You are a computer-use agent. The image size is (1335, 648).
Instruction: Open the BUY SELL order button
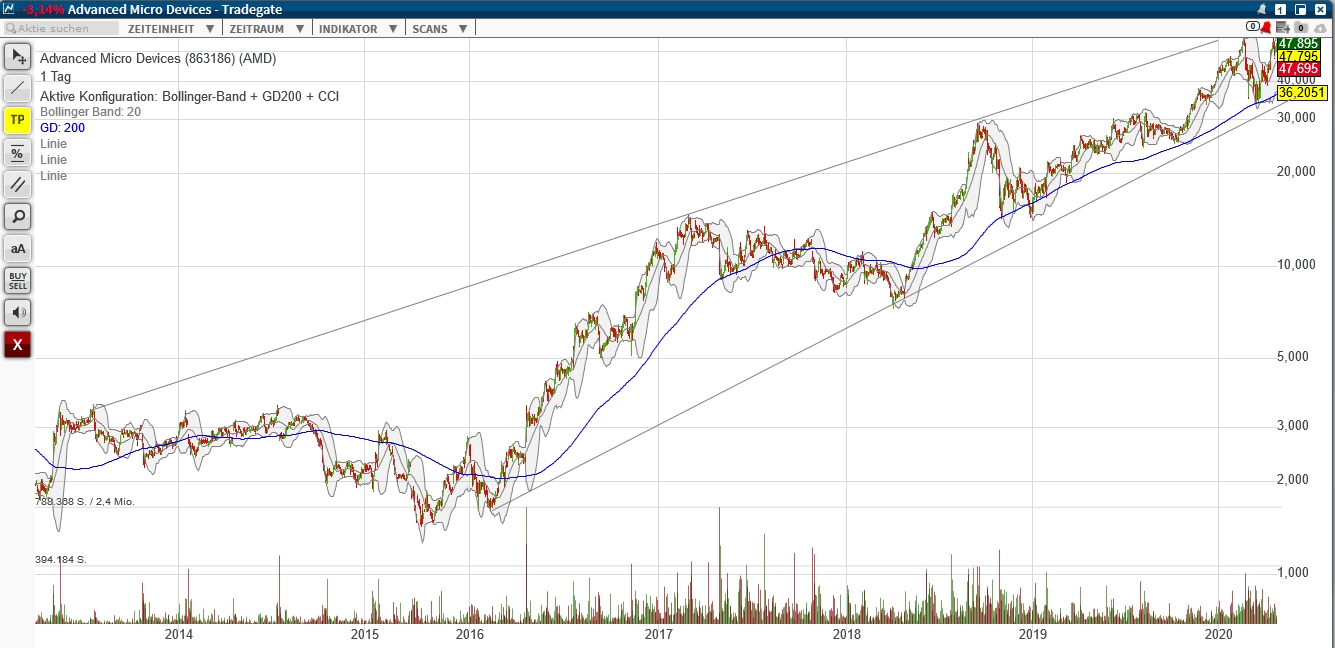coord(18,281)
